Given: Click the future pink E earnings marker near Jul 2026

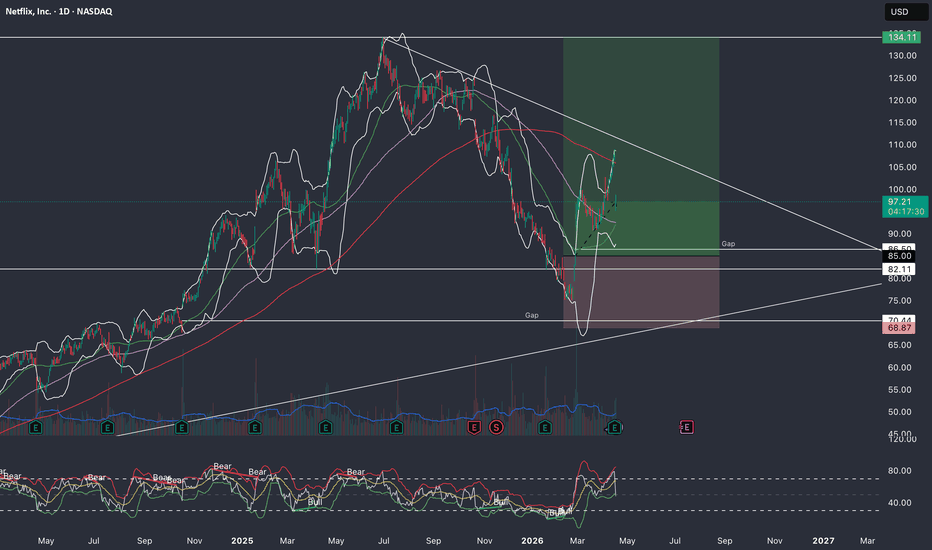Looking at the screenshot, I should (x=687, y=427).
